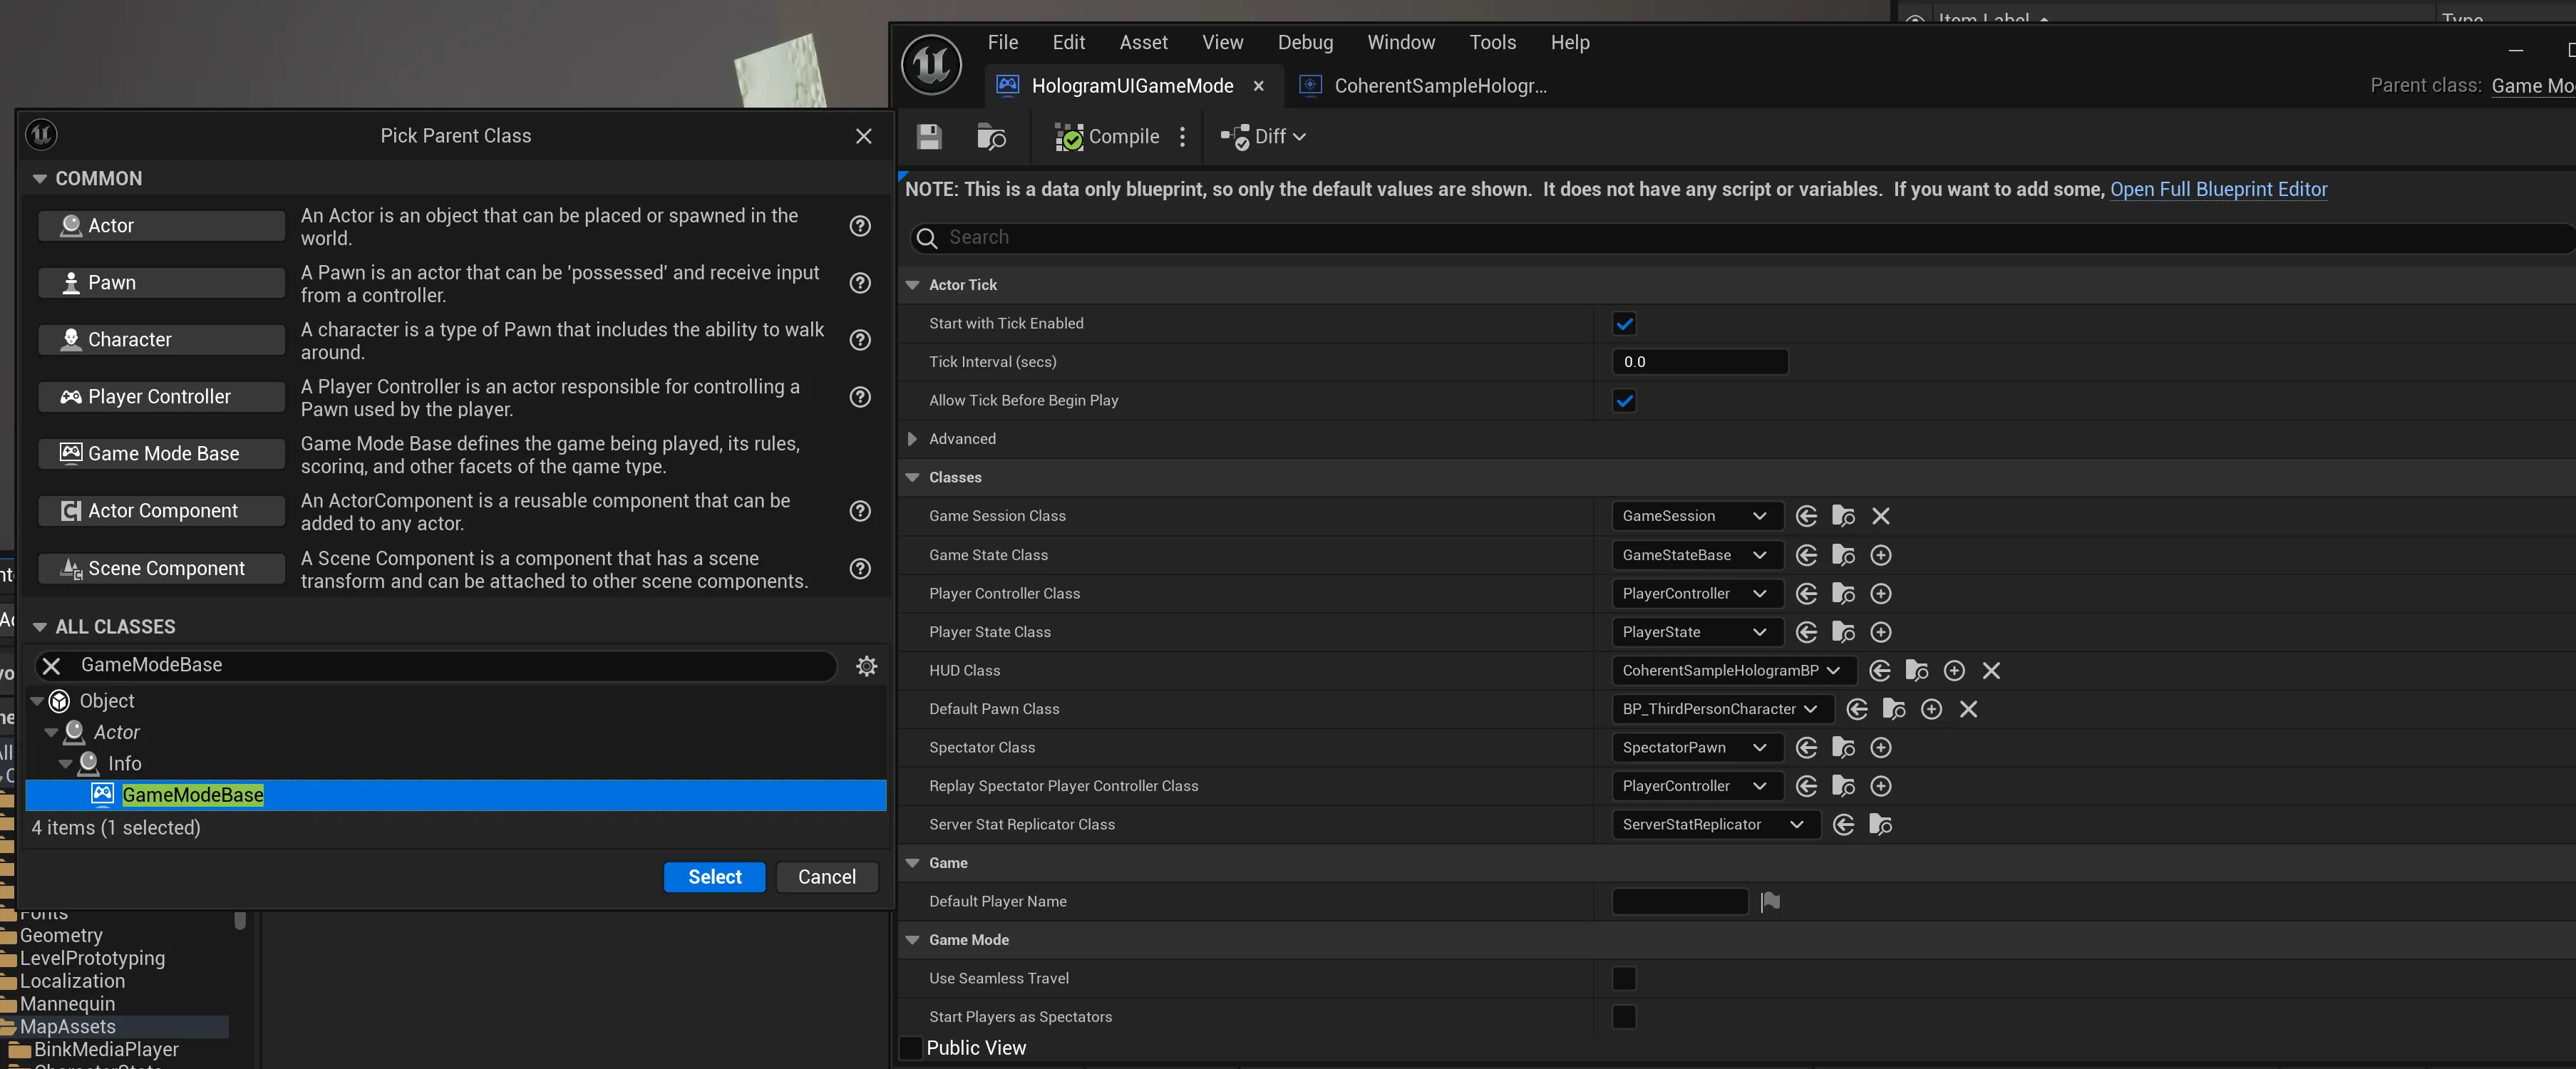Viewport: 2576px width, 1069px height.
Task: Switch to the CoherentSampleHologr tab
Action: click(1439, 86)
